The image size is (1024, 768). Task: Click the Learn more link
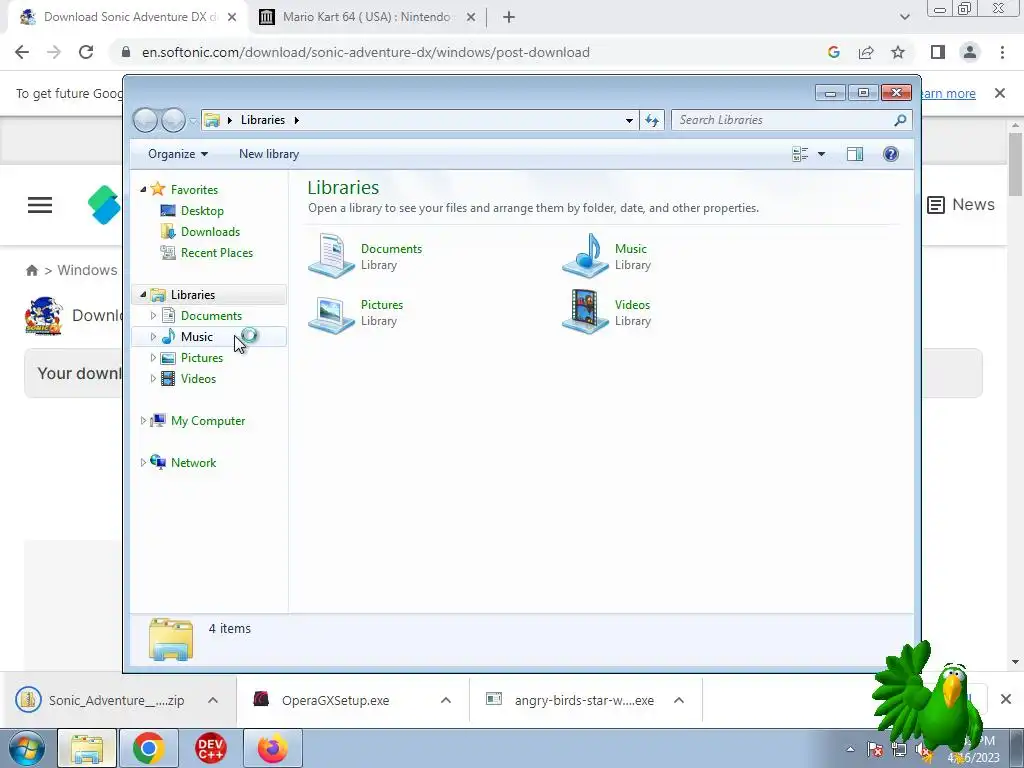[948, 93]
